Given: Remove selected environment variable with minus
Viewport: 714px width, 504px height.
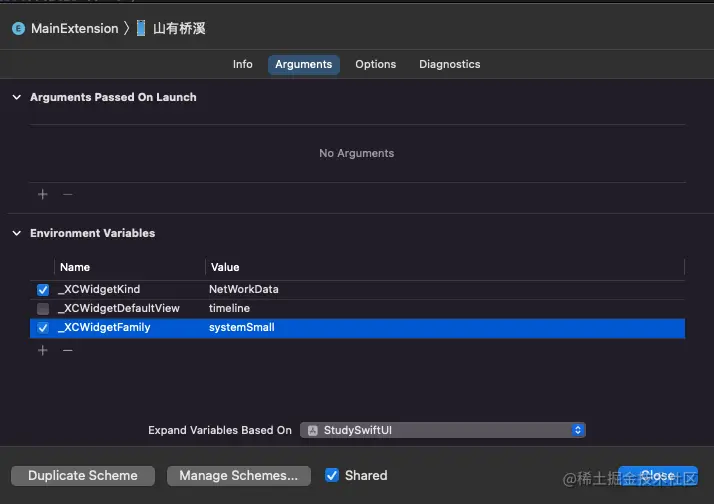Looking at the screenshot, I should (68, 350).
